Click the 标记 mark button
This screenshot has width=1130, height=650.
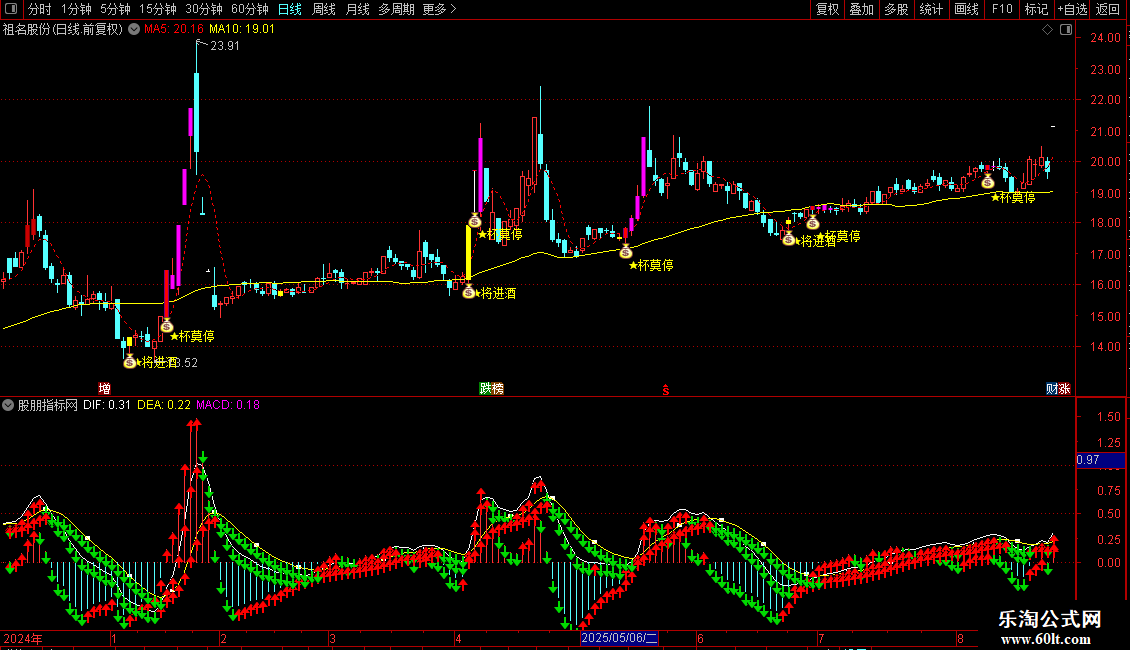pyautogui.click(x=1036, y=9)
